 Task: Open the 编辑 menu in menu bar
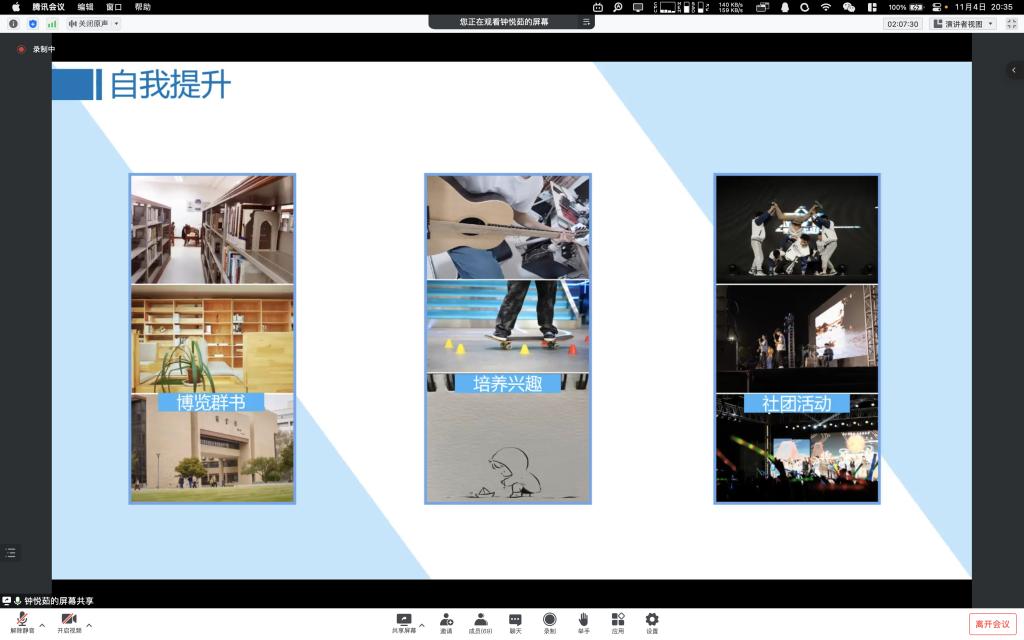tap(86, 7)
